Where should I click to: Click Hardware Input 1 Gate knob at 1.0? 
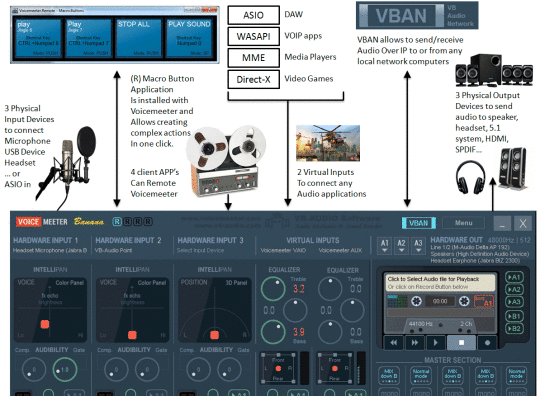pyautogui.click(x=65, y=369)
